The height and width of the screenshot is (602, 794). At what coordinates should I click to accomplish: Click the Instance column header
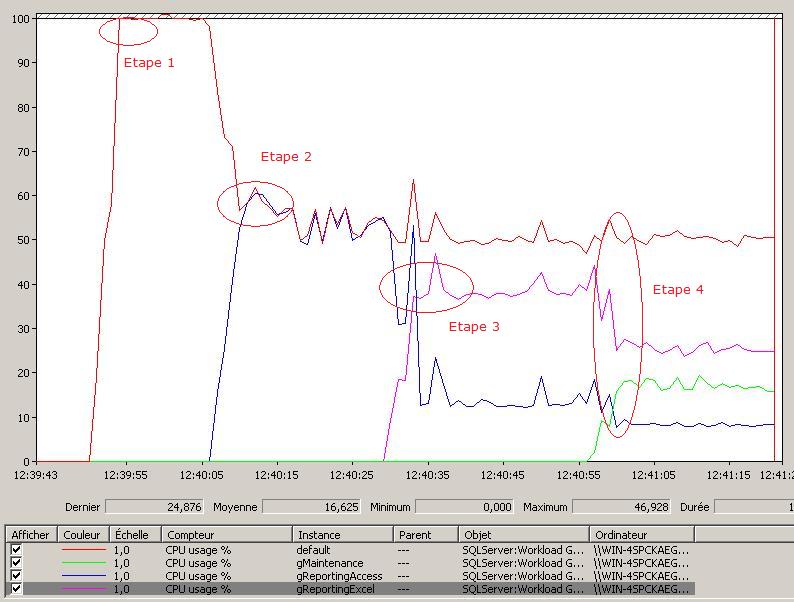coord(342,535)
